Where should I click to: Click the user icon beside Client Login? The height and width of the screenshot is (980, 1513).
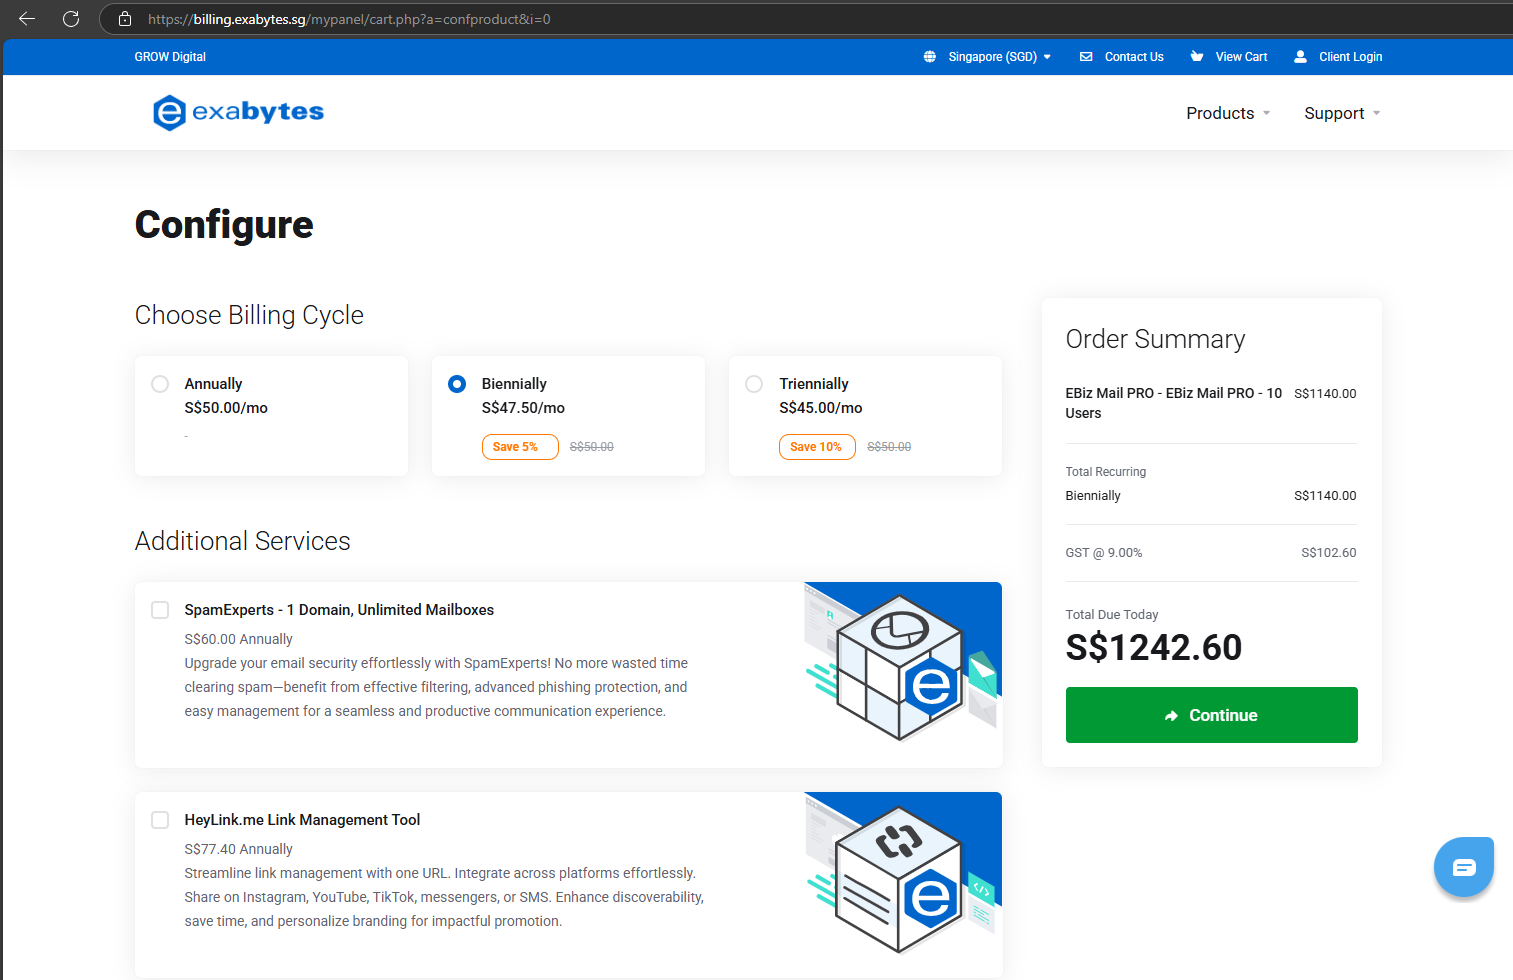click(1300, 57)
